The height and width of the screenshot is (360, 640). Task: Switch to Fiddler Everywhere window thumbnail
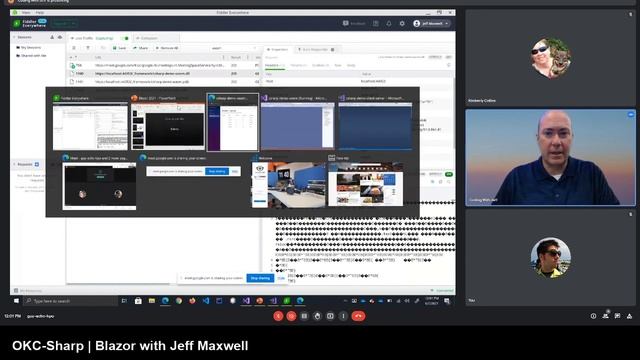coord(90,123)
